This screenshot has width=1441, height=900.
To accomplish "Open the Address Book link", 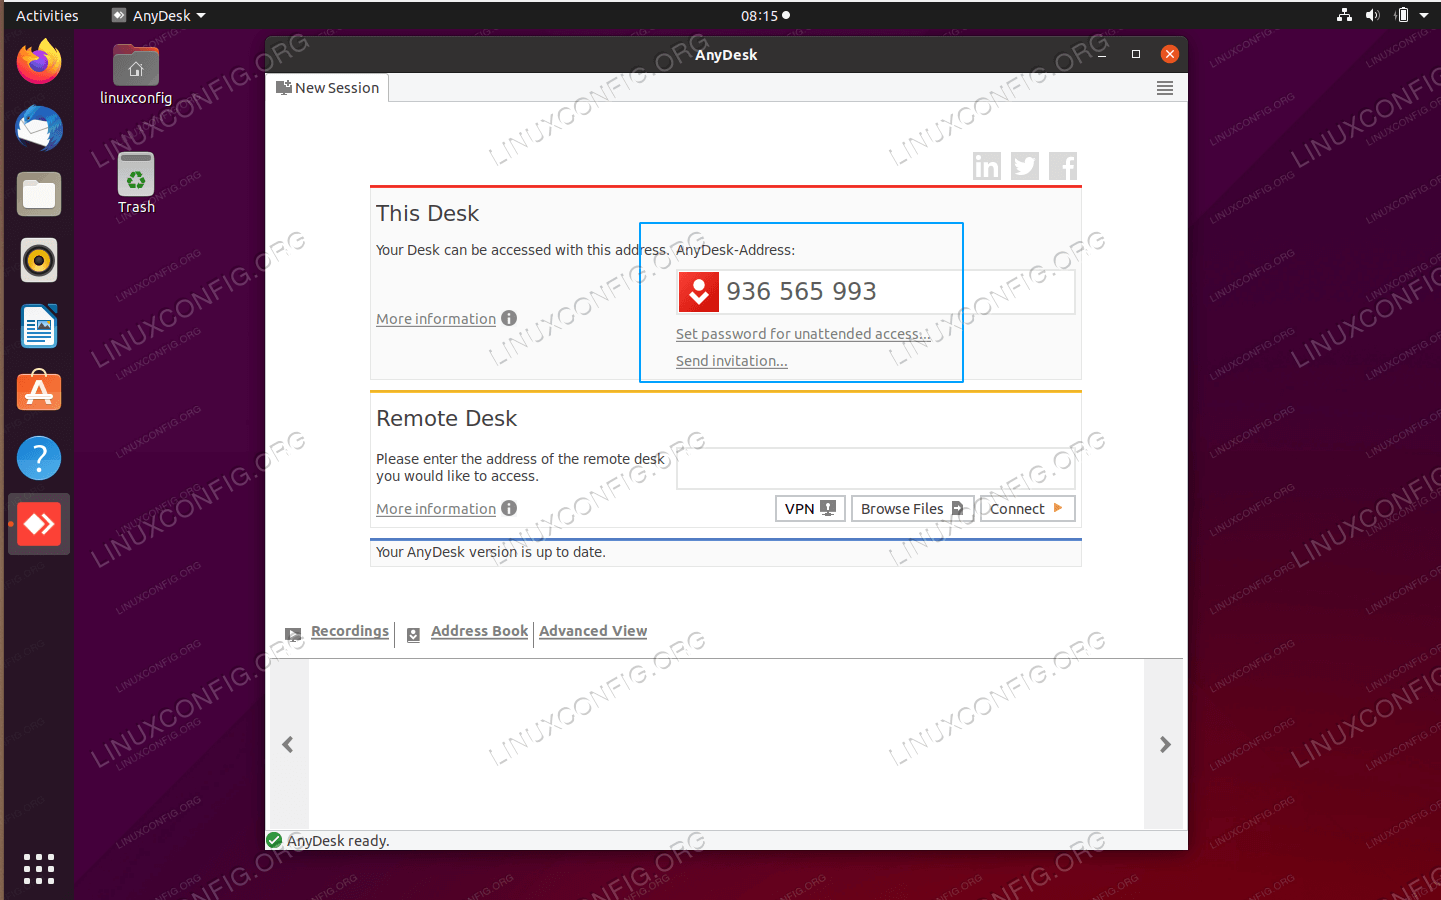I will (479, 631).
